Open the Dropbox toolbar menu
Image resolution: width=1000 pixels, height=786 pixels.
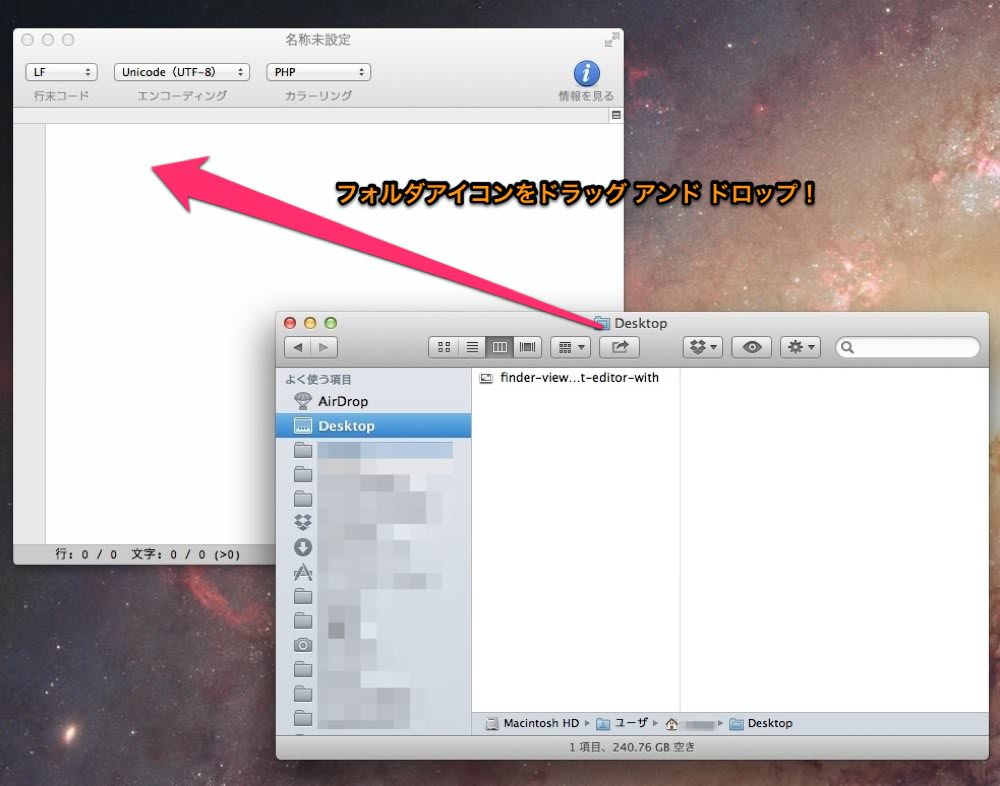(x=702, y=347)
